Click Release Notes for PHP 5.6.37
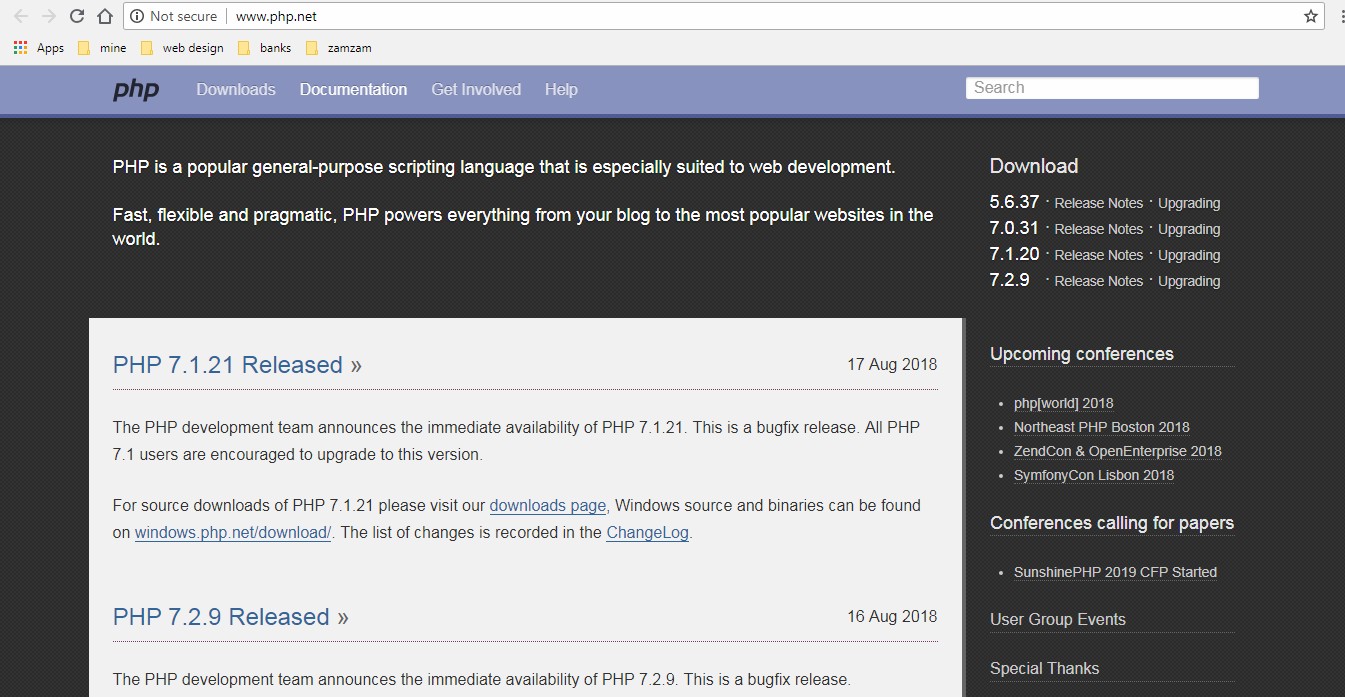 pyautogui.click(x=1098, y=202)
